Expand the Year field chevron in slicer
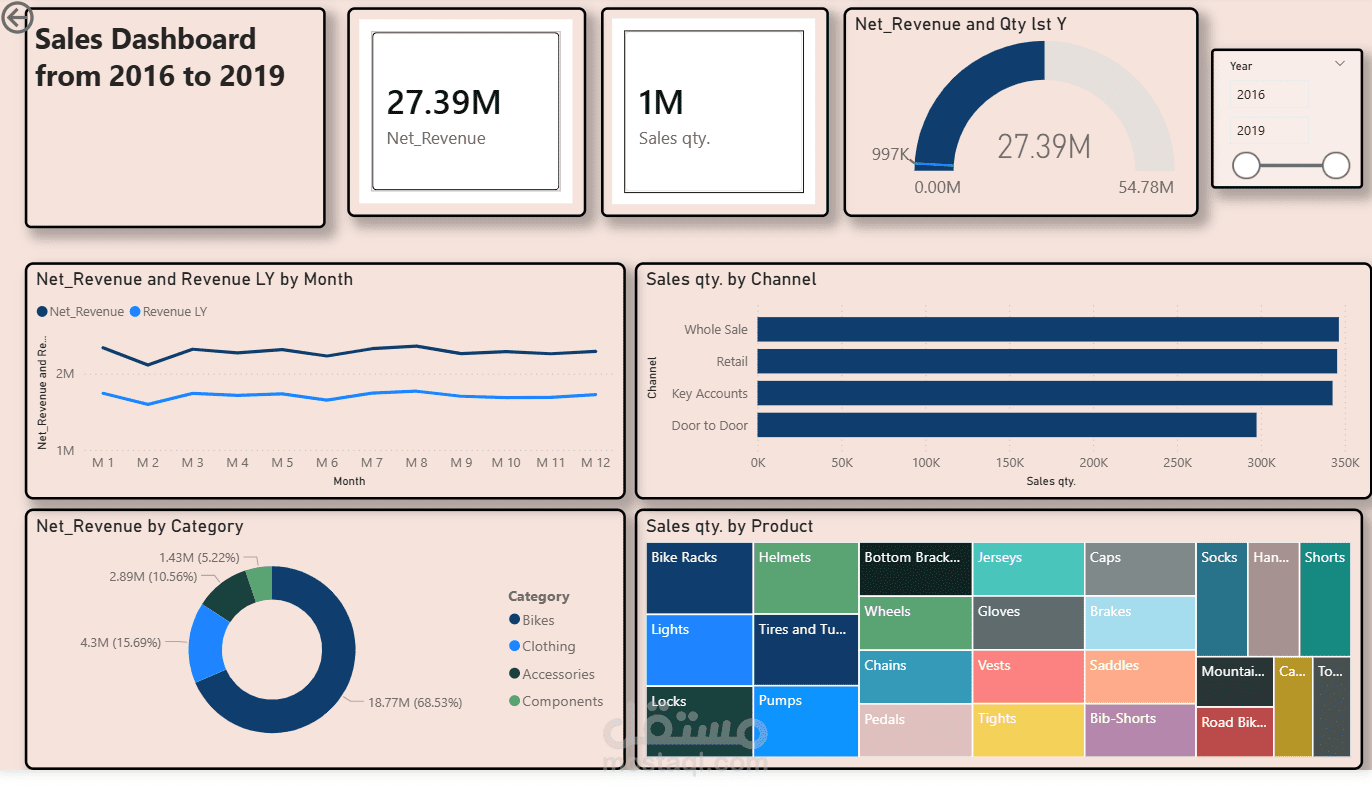 (x=1340, y=63)
